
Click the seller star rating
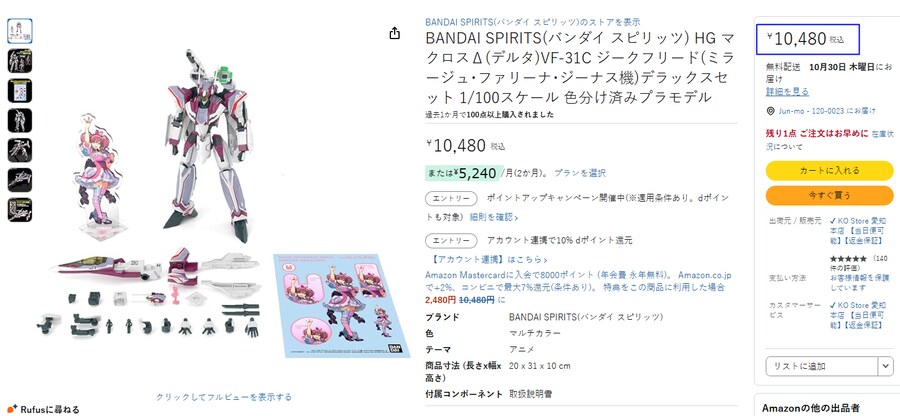point(851,259)
